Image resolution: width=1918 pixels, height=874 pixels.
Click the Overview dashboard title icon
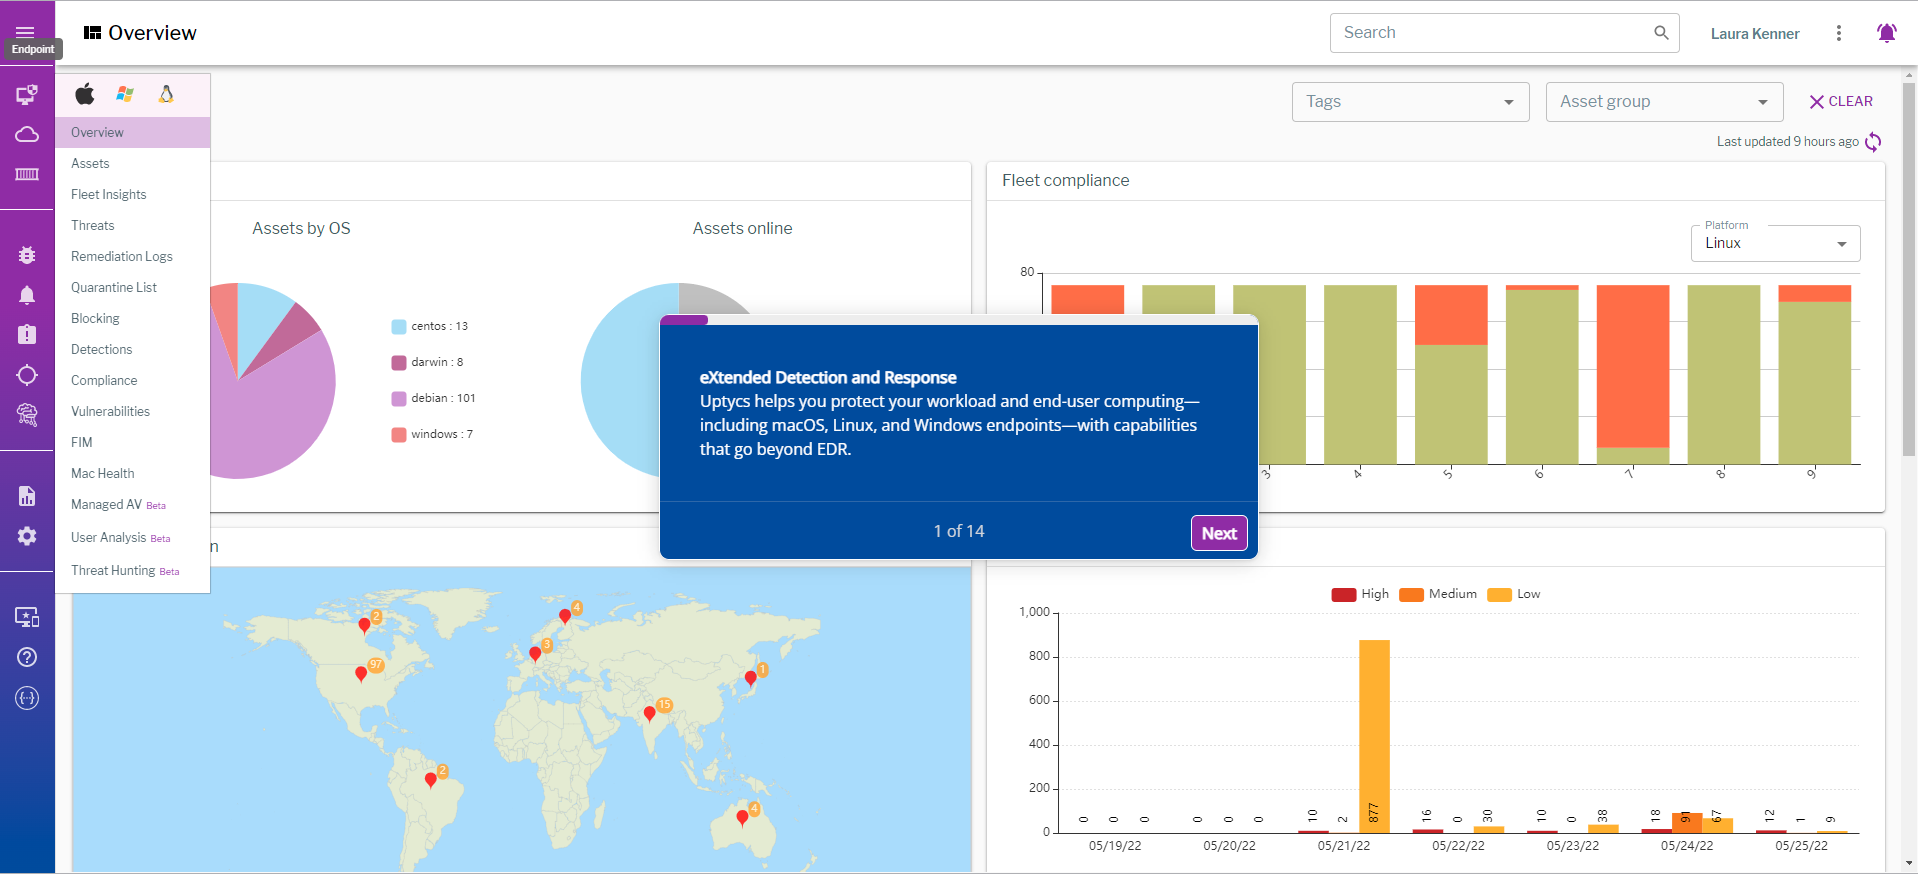(x=92, y=33)
